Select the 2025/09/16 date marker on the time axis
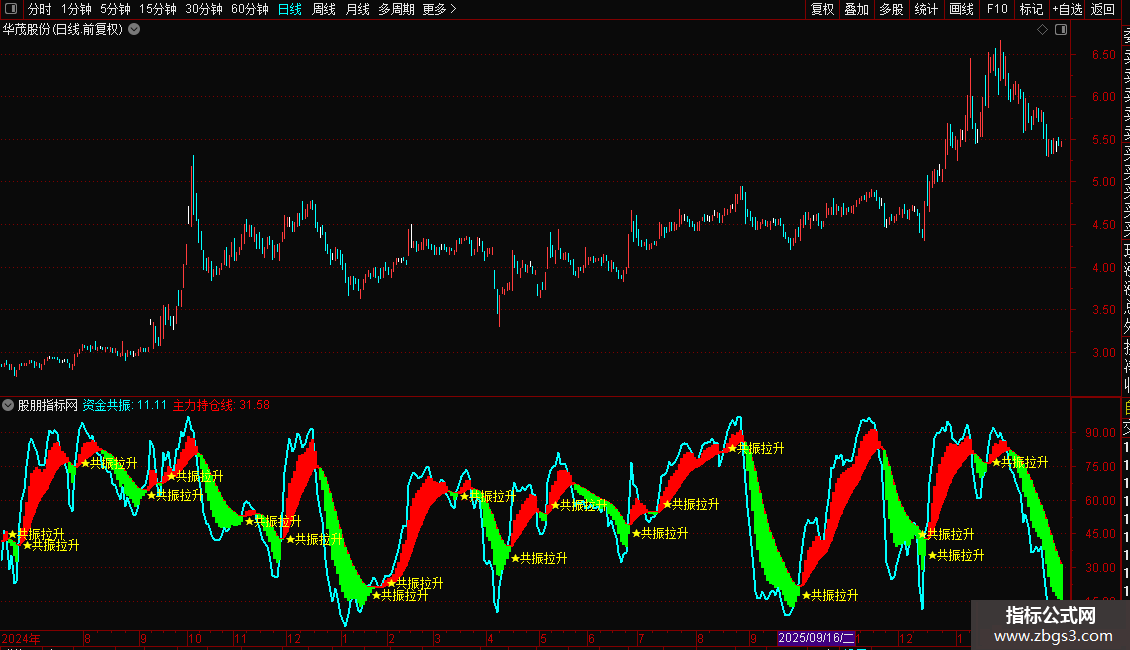 tap(816, 638)
